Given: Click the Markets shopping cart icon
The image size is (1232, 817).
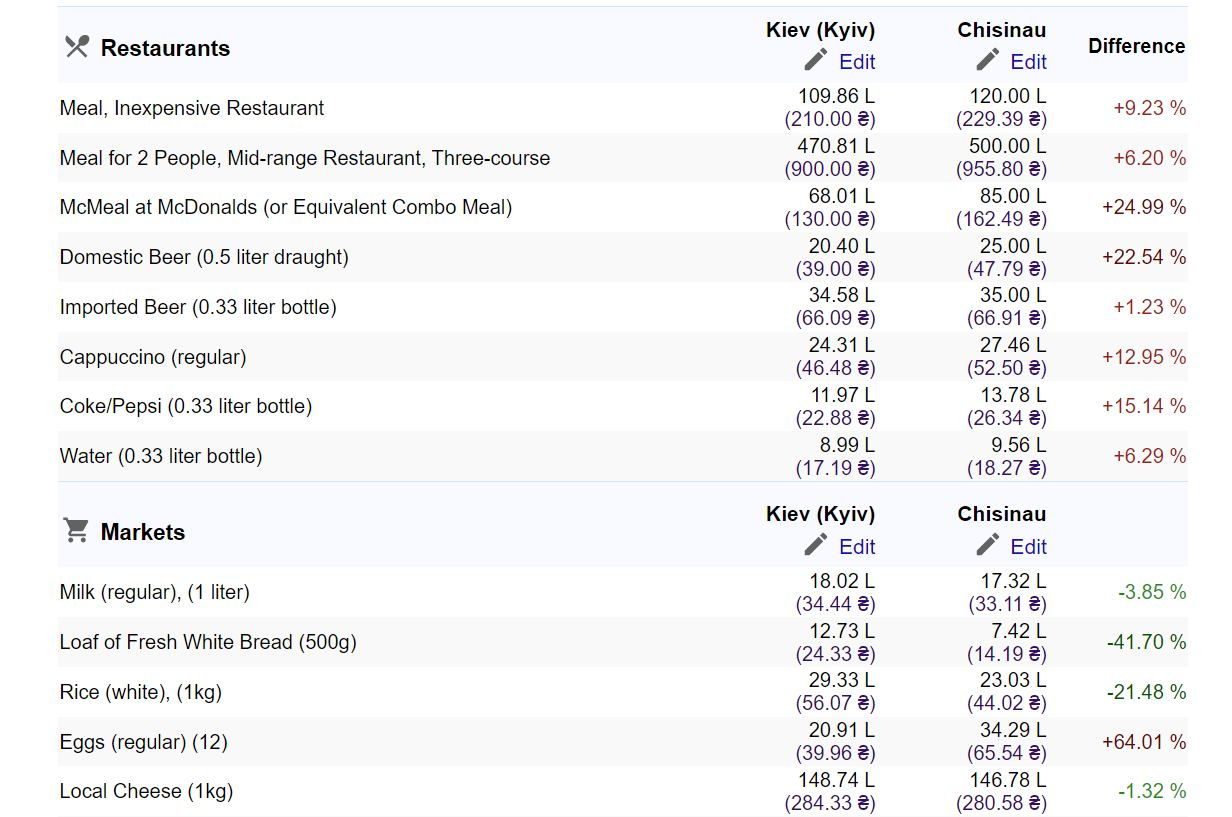Looking at the screenshot, I should click(x=77, y=530).
